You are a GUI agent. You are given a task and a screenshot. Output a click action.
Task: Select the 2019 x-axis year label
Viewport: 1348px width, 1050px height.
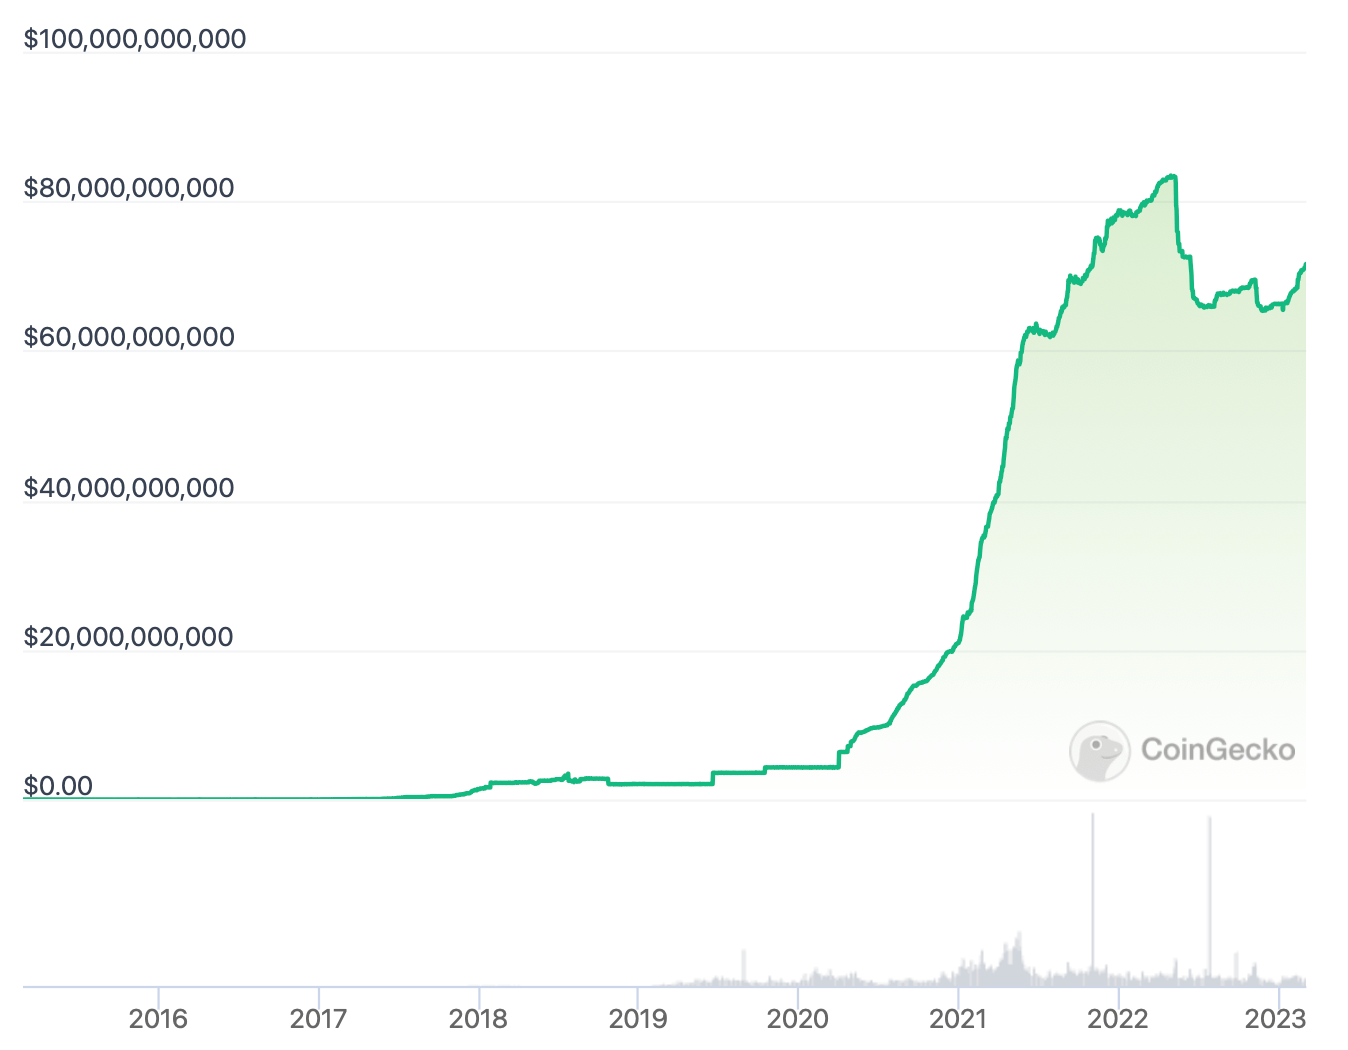pos(638,1019)
